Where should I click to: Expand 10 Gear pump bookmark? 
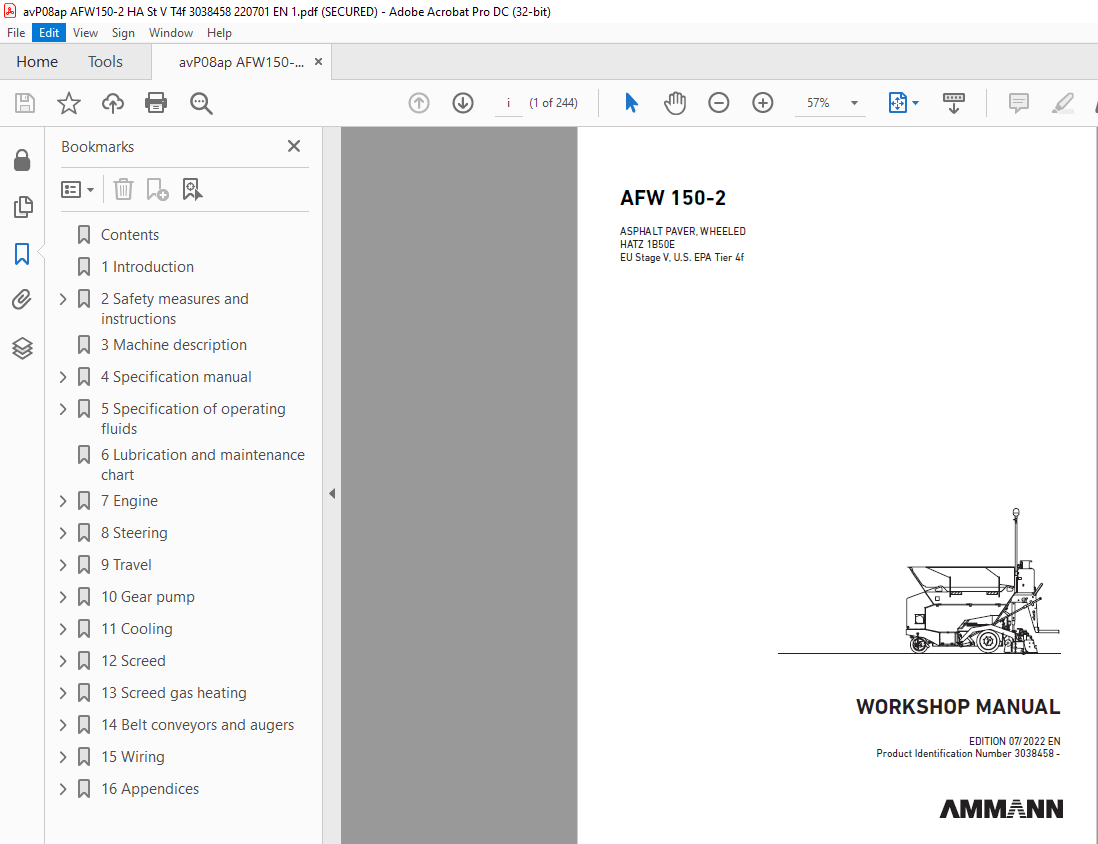63,597
